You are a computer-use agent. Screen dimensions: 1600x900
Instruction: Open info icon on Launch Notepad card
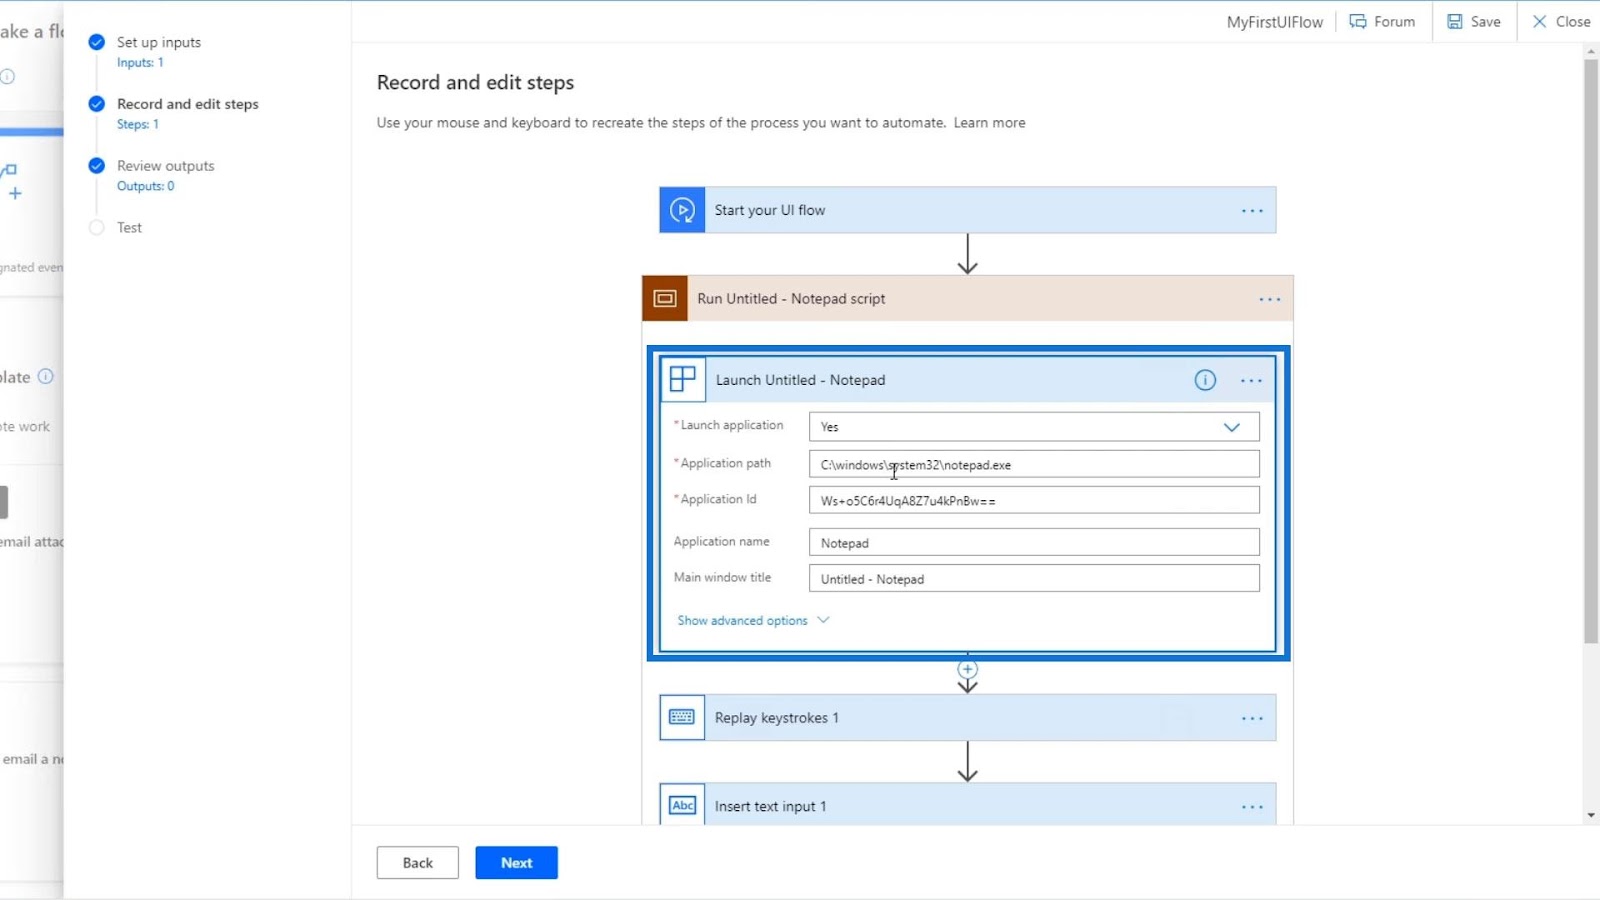[x=1205, y=380]
